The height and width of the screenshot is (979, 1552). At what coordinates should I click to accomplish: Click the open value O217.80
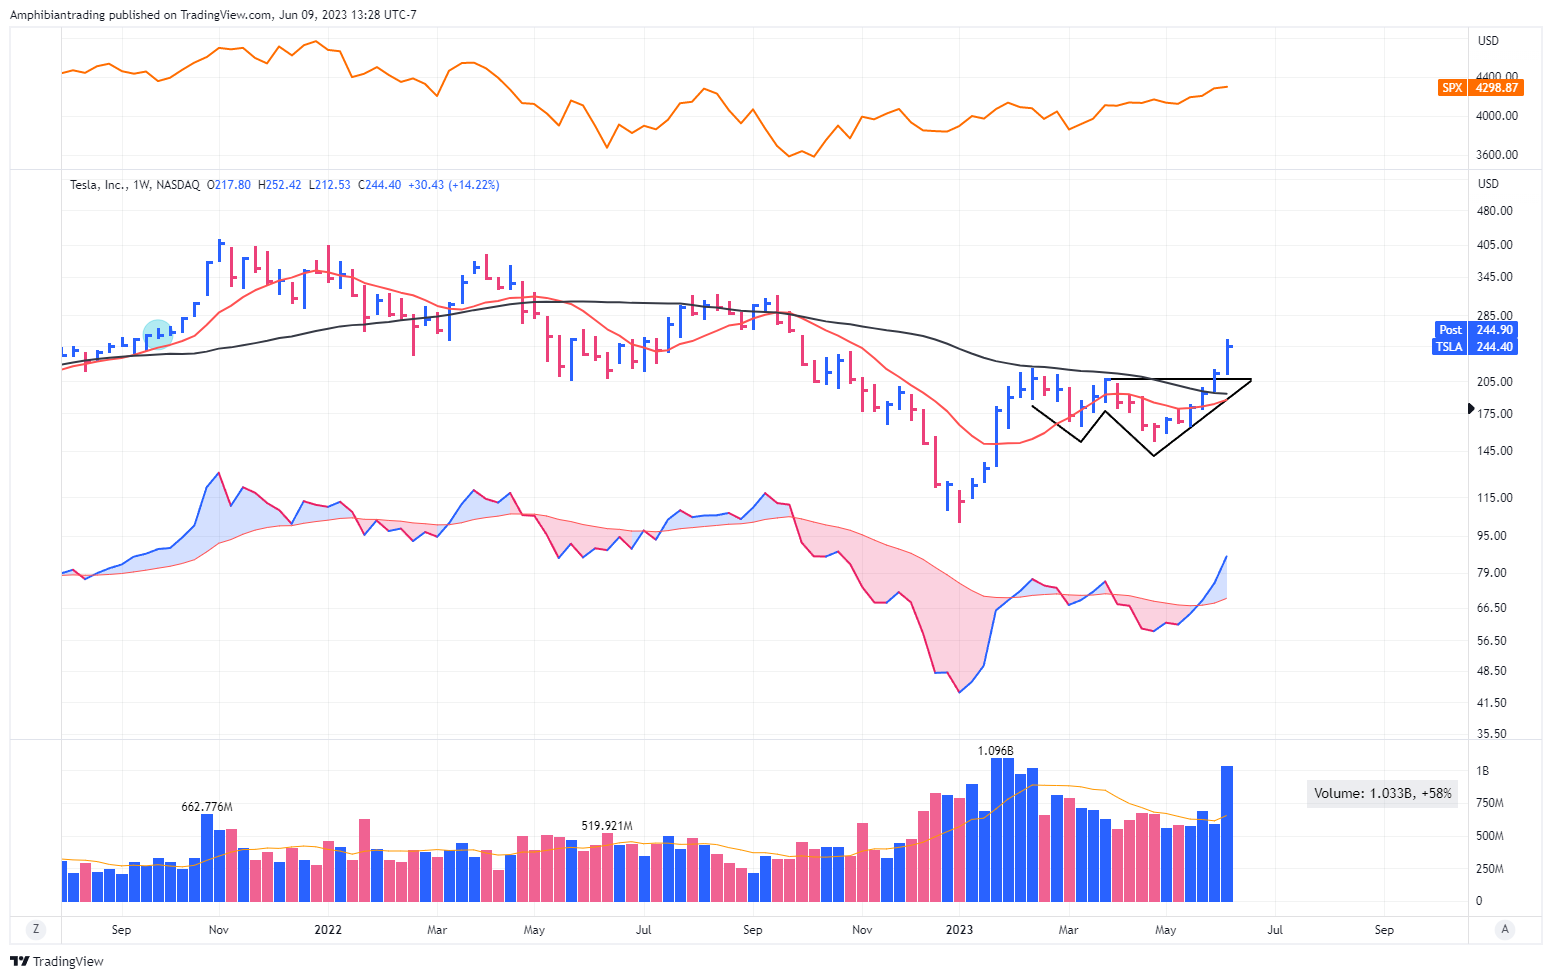[229, 185]
